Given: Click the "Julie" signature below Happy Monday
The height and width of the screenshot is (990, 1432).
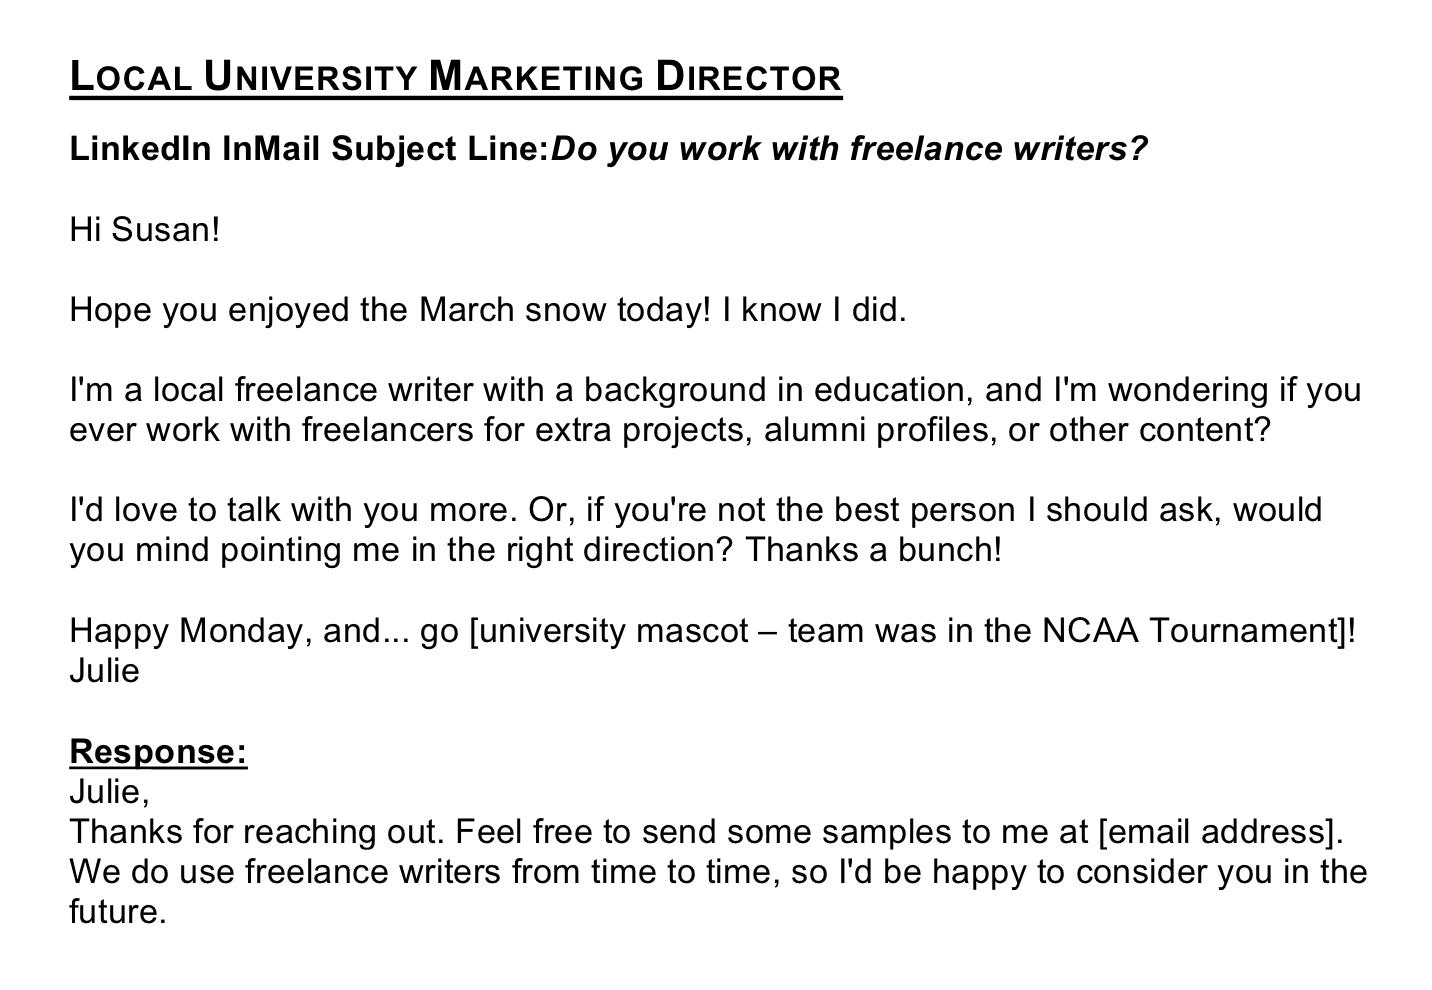Looking at the screenshot, I should (x=104, y=671).
